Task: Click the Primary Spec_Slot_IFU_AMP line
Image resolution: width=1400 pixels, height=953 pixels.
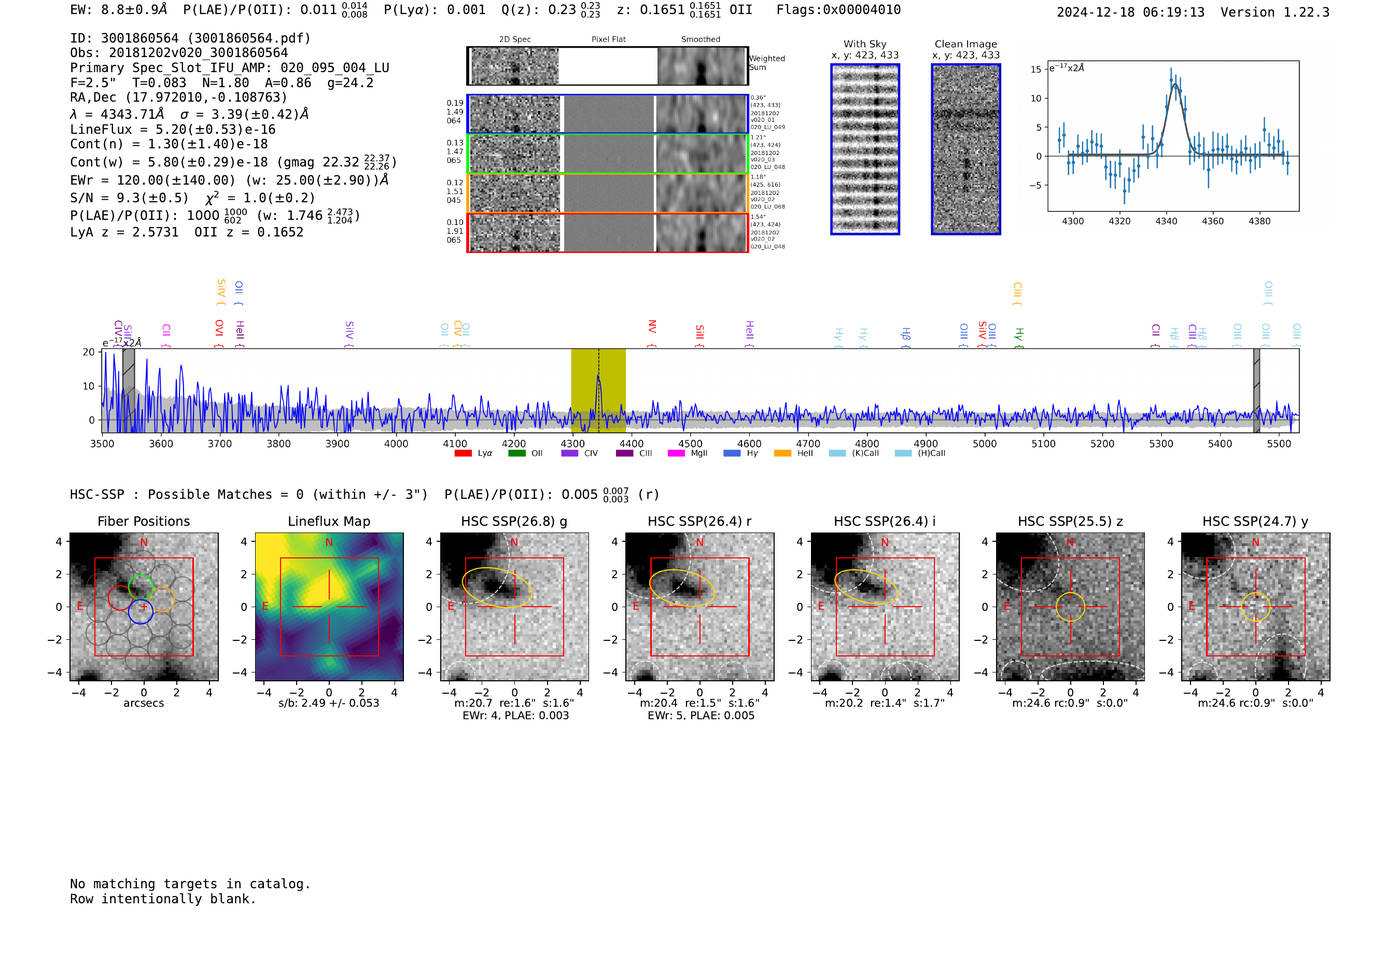Action: (x=230, y=68)
